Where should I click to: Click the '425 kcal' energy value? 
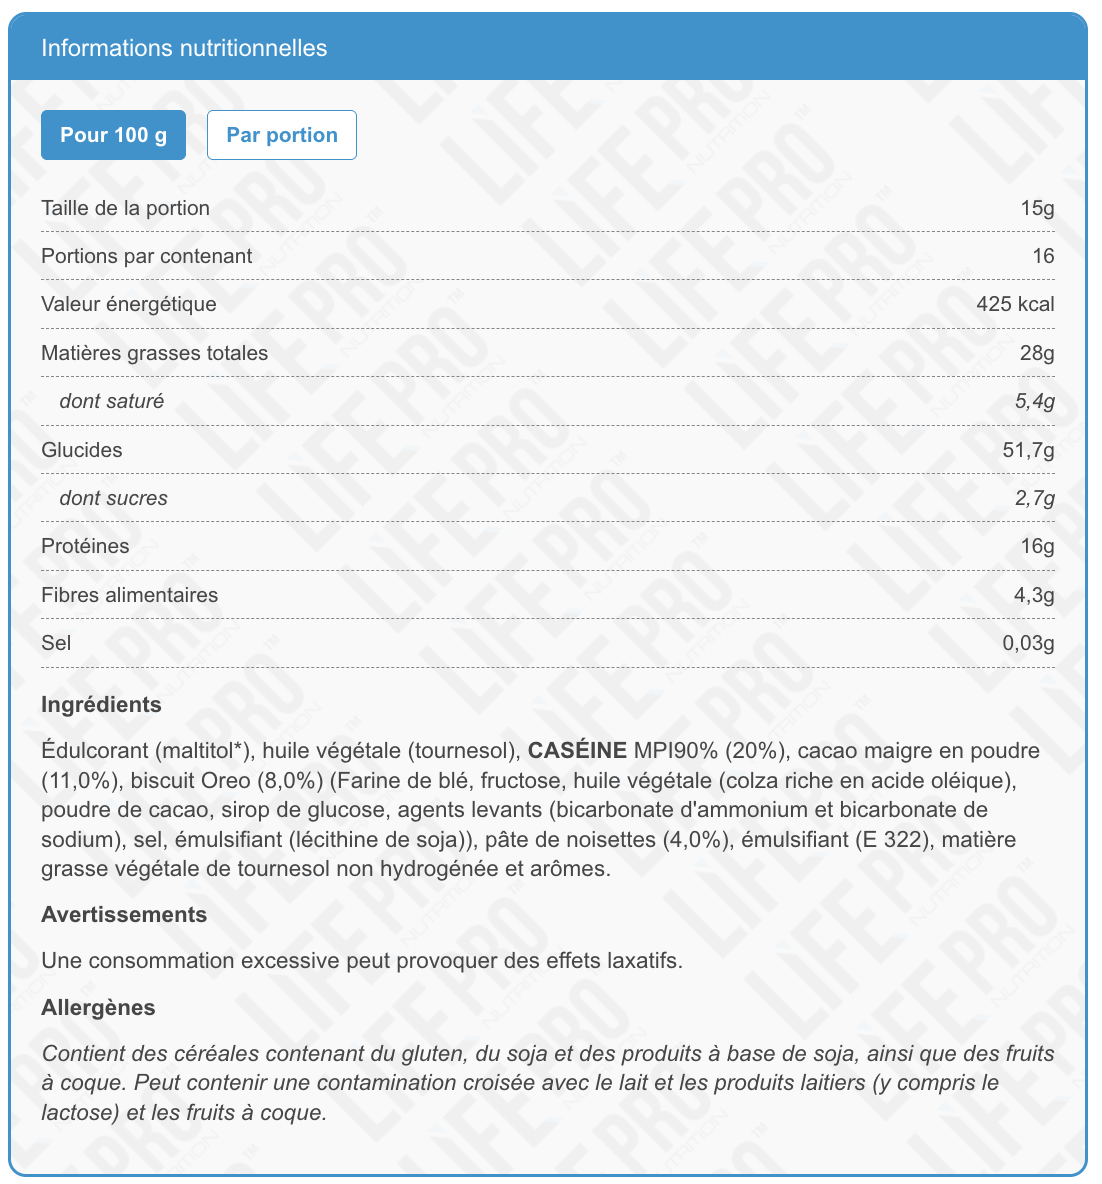[1015, 304]
